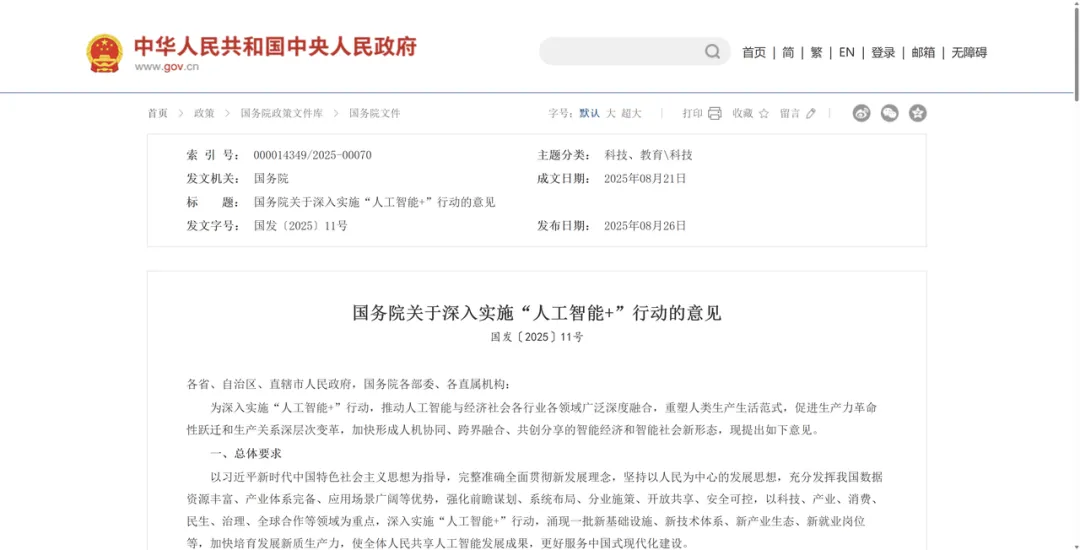Screen dimensions: 1080x550
Task: Open the EN English version
Action: [846, 53]
